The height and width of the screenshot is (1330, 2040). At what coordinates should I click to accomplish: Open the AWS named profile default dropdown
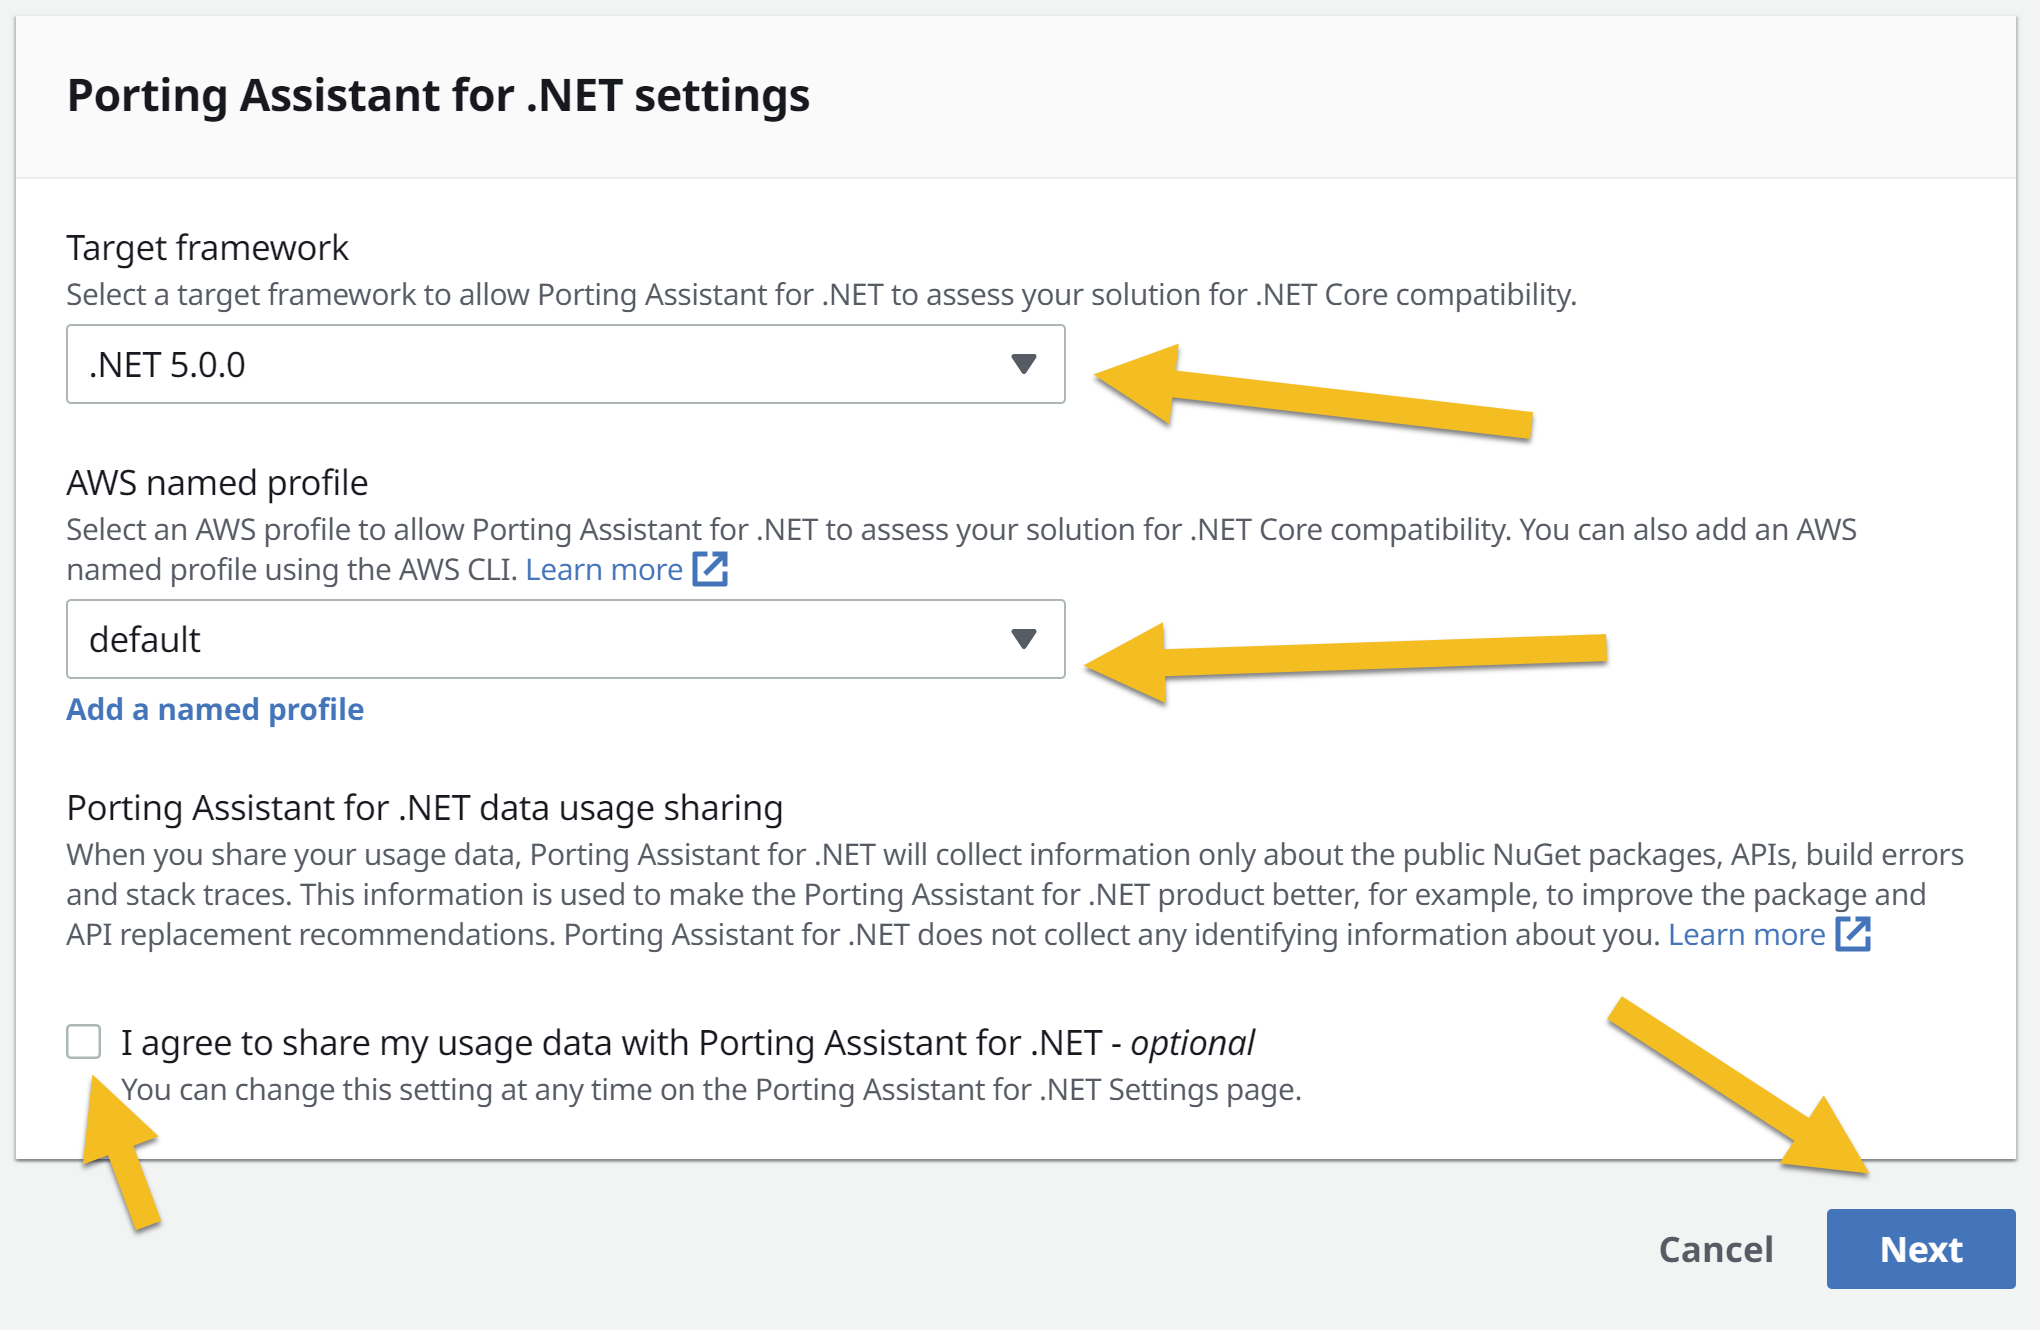pyautogui.click(x=565, y=639)
